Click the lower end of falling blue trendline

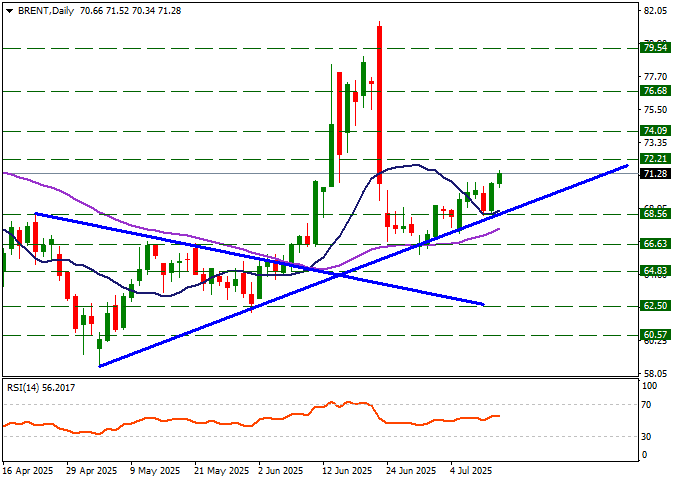pos(483,304)
